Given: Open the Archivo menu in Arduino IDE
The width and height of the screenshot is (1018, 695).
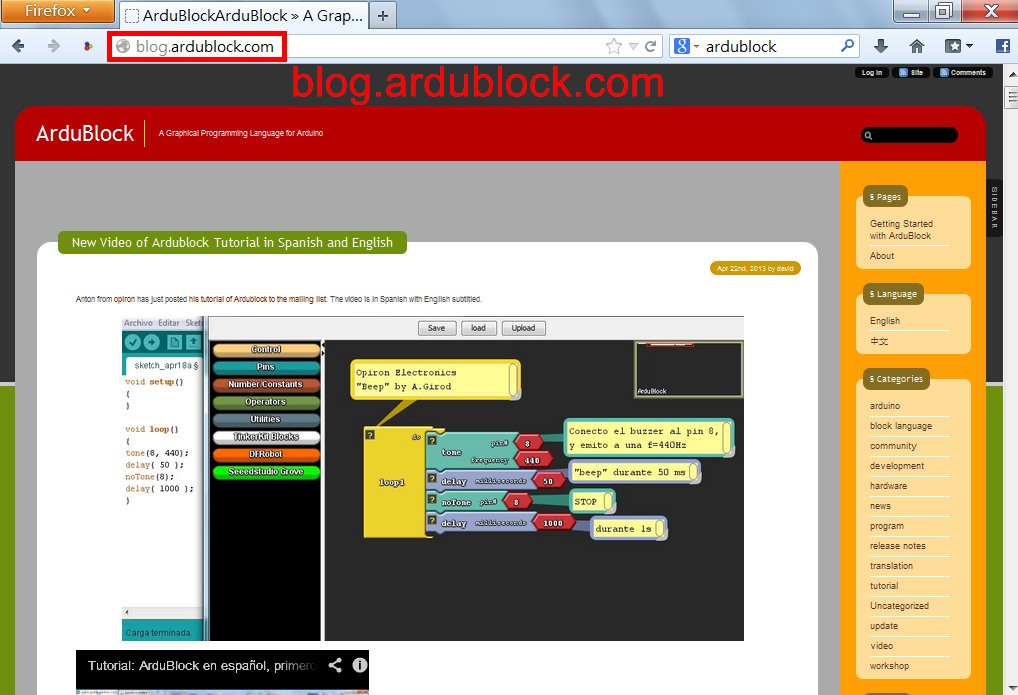Looking at the screenshot, I should coord(138,323).
